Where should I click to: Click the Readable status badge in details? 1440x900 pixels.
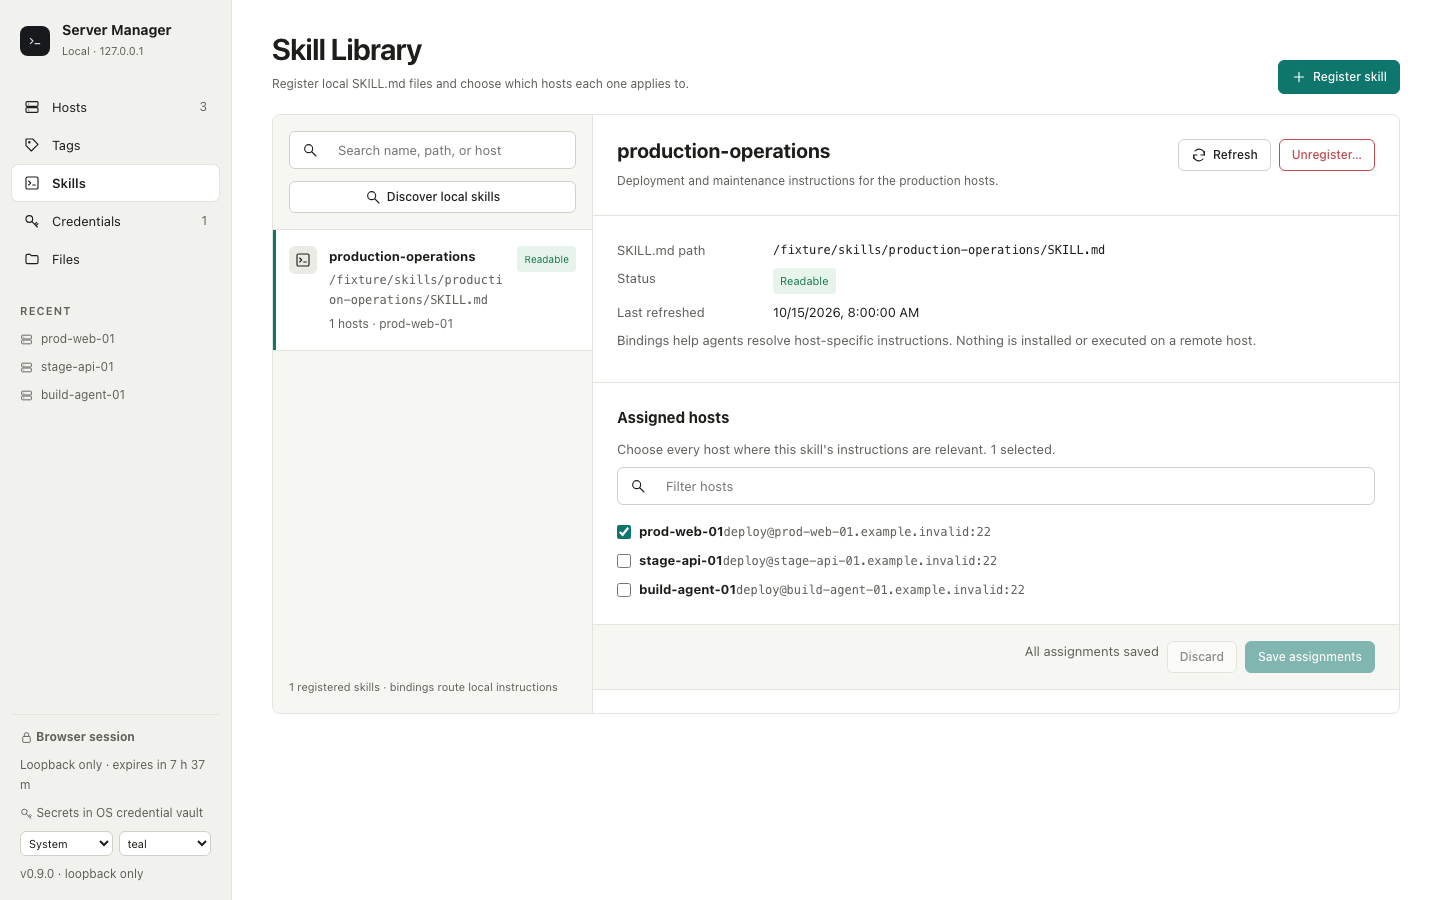click(x=804, y=281)
